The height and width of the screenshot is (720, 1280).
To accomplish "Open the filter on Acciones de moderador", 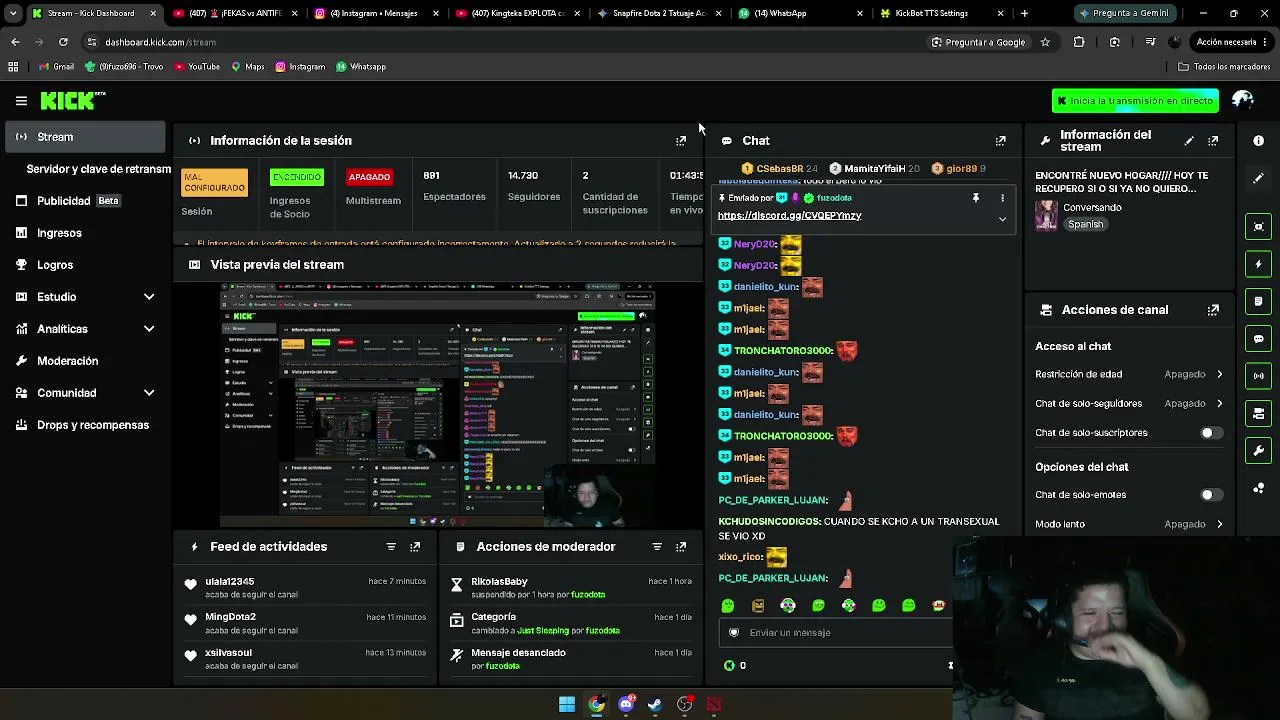I will [657, 547].
